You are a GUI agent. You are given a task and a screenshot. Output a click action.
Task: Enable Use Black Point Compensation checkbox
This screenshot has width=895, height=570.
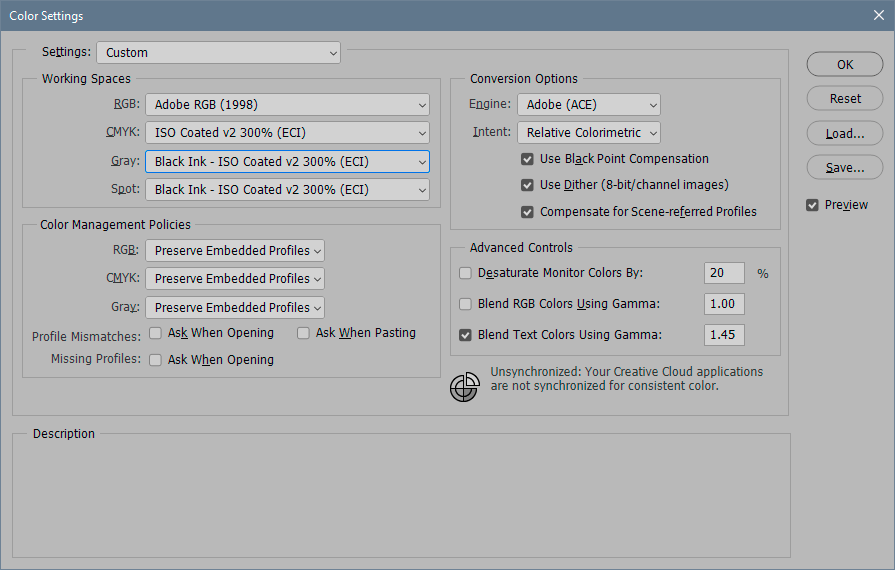coord(527,159)
